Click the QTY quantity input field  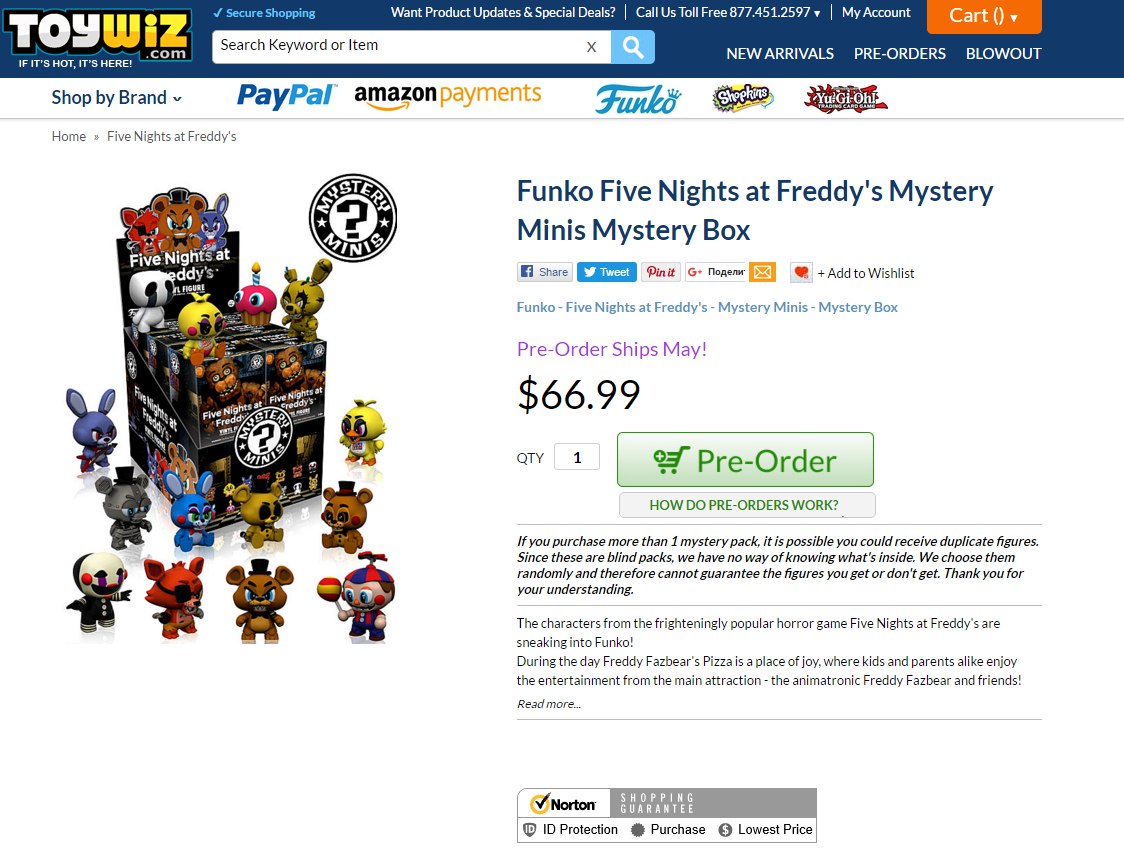576,457
